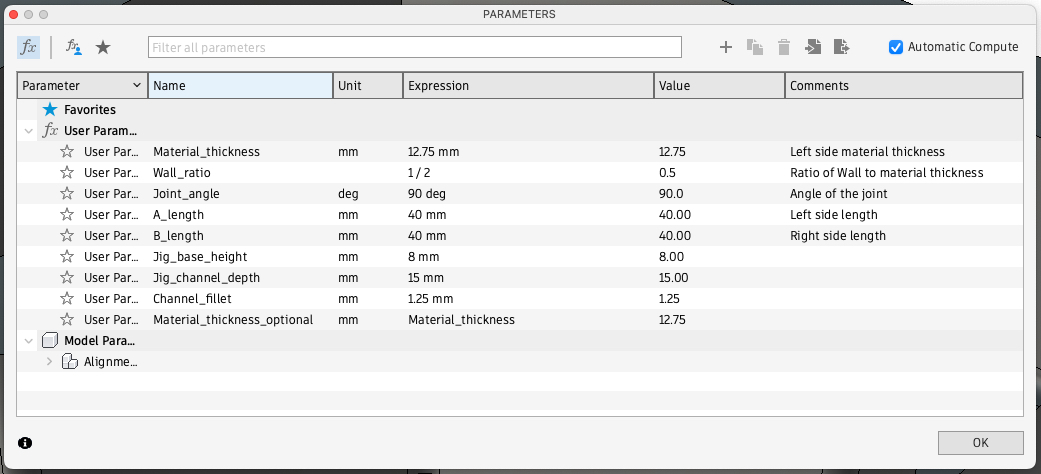
Task: Click 'Right side length' comment
Action: 838,236
